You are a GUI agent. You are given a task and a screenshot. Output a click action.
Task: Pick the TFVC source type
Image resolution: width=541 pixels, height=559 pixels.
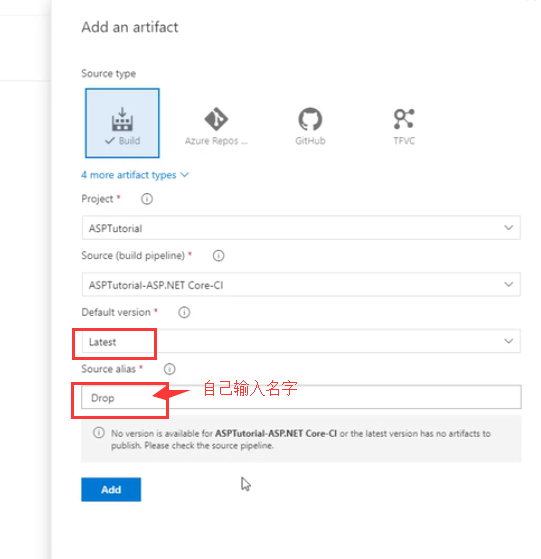coord(404,126)
